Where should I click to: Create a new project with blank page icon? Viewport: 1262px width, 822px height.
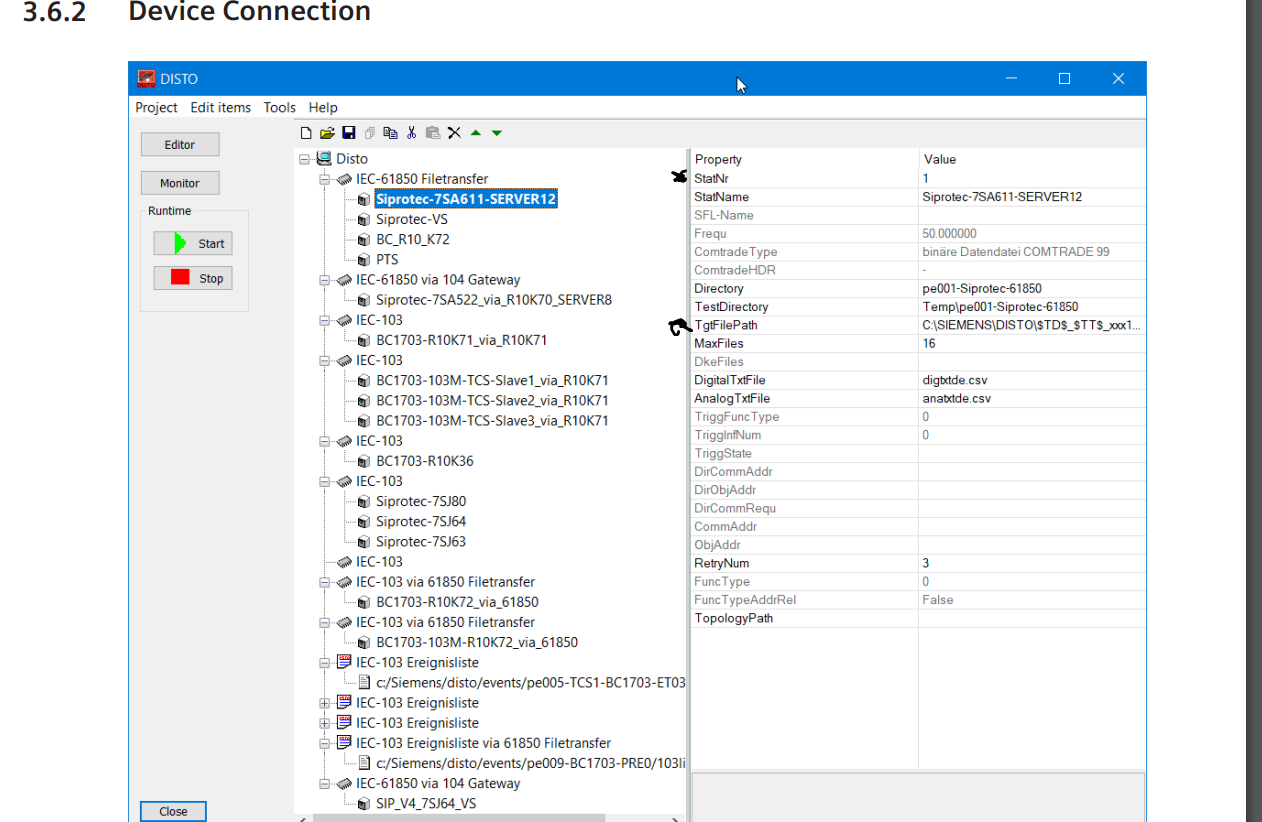point(307,133)
